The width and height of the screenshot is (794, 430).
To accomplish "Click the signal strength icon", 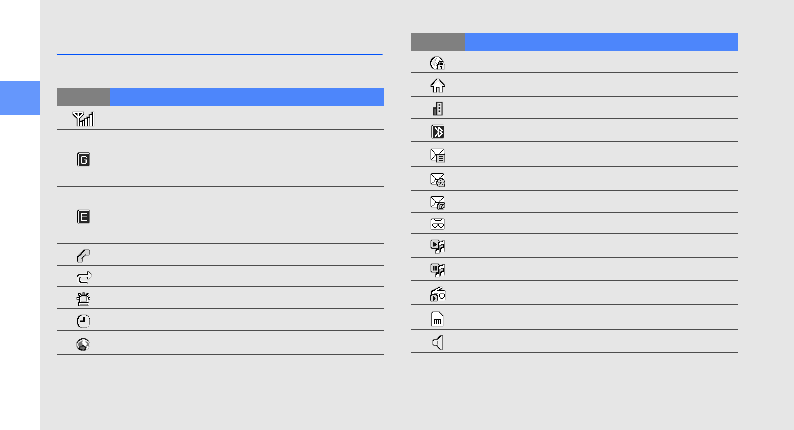I will 83,118.
